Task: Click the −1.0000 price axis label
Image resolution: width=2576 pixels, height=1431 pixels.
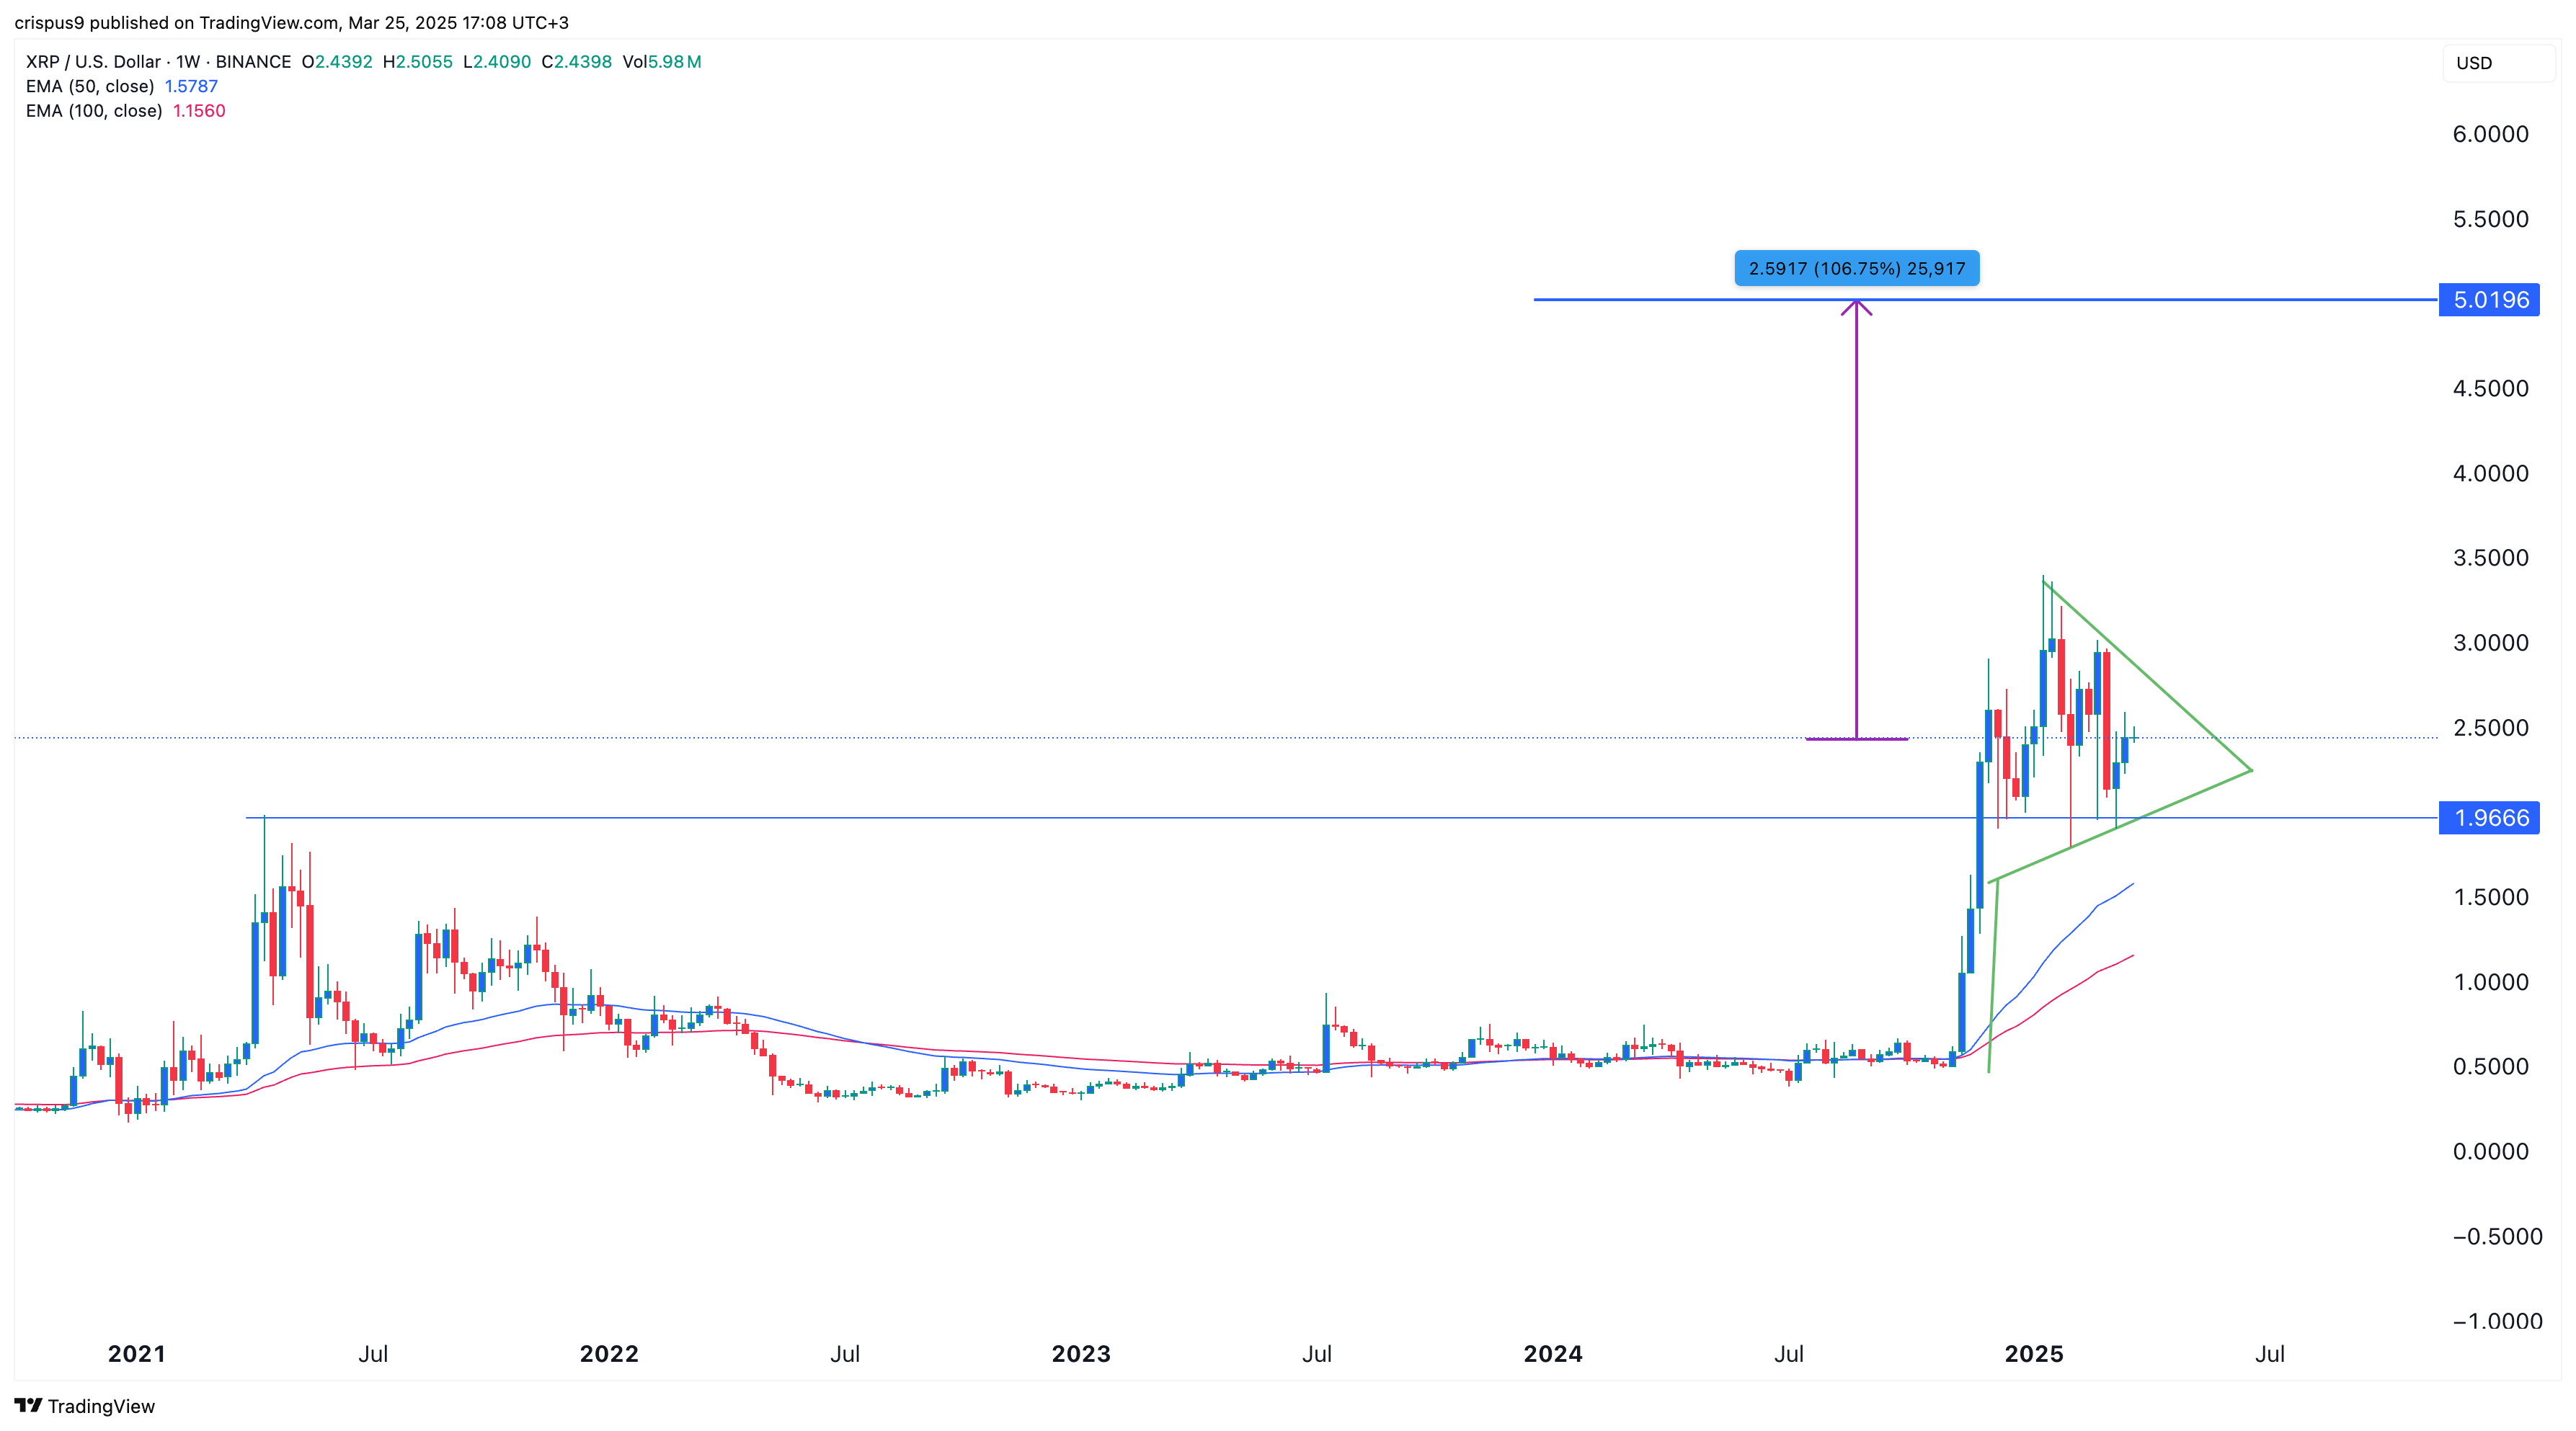Action: tap(2497, 1322)
